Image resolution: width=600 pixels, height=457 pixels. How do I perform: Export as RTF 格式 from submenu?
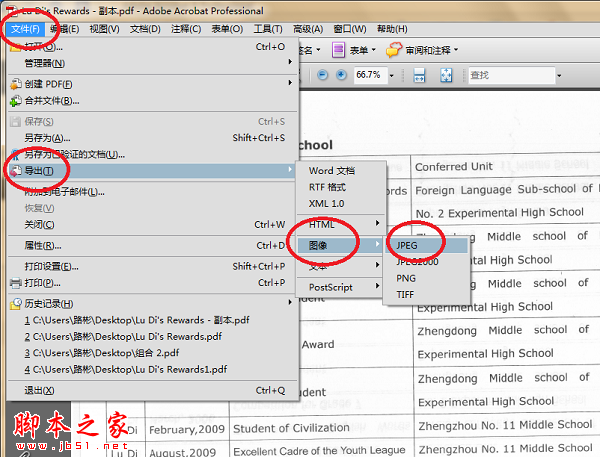click(341, 187)
